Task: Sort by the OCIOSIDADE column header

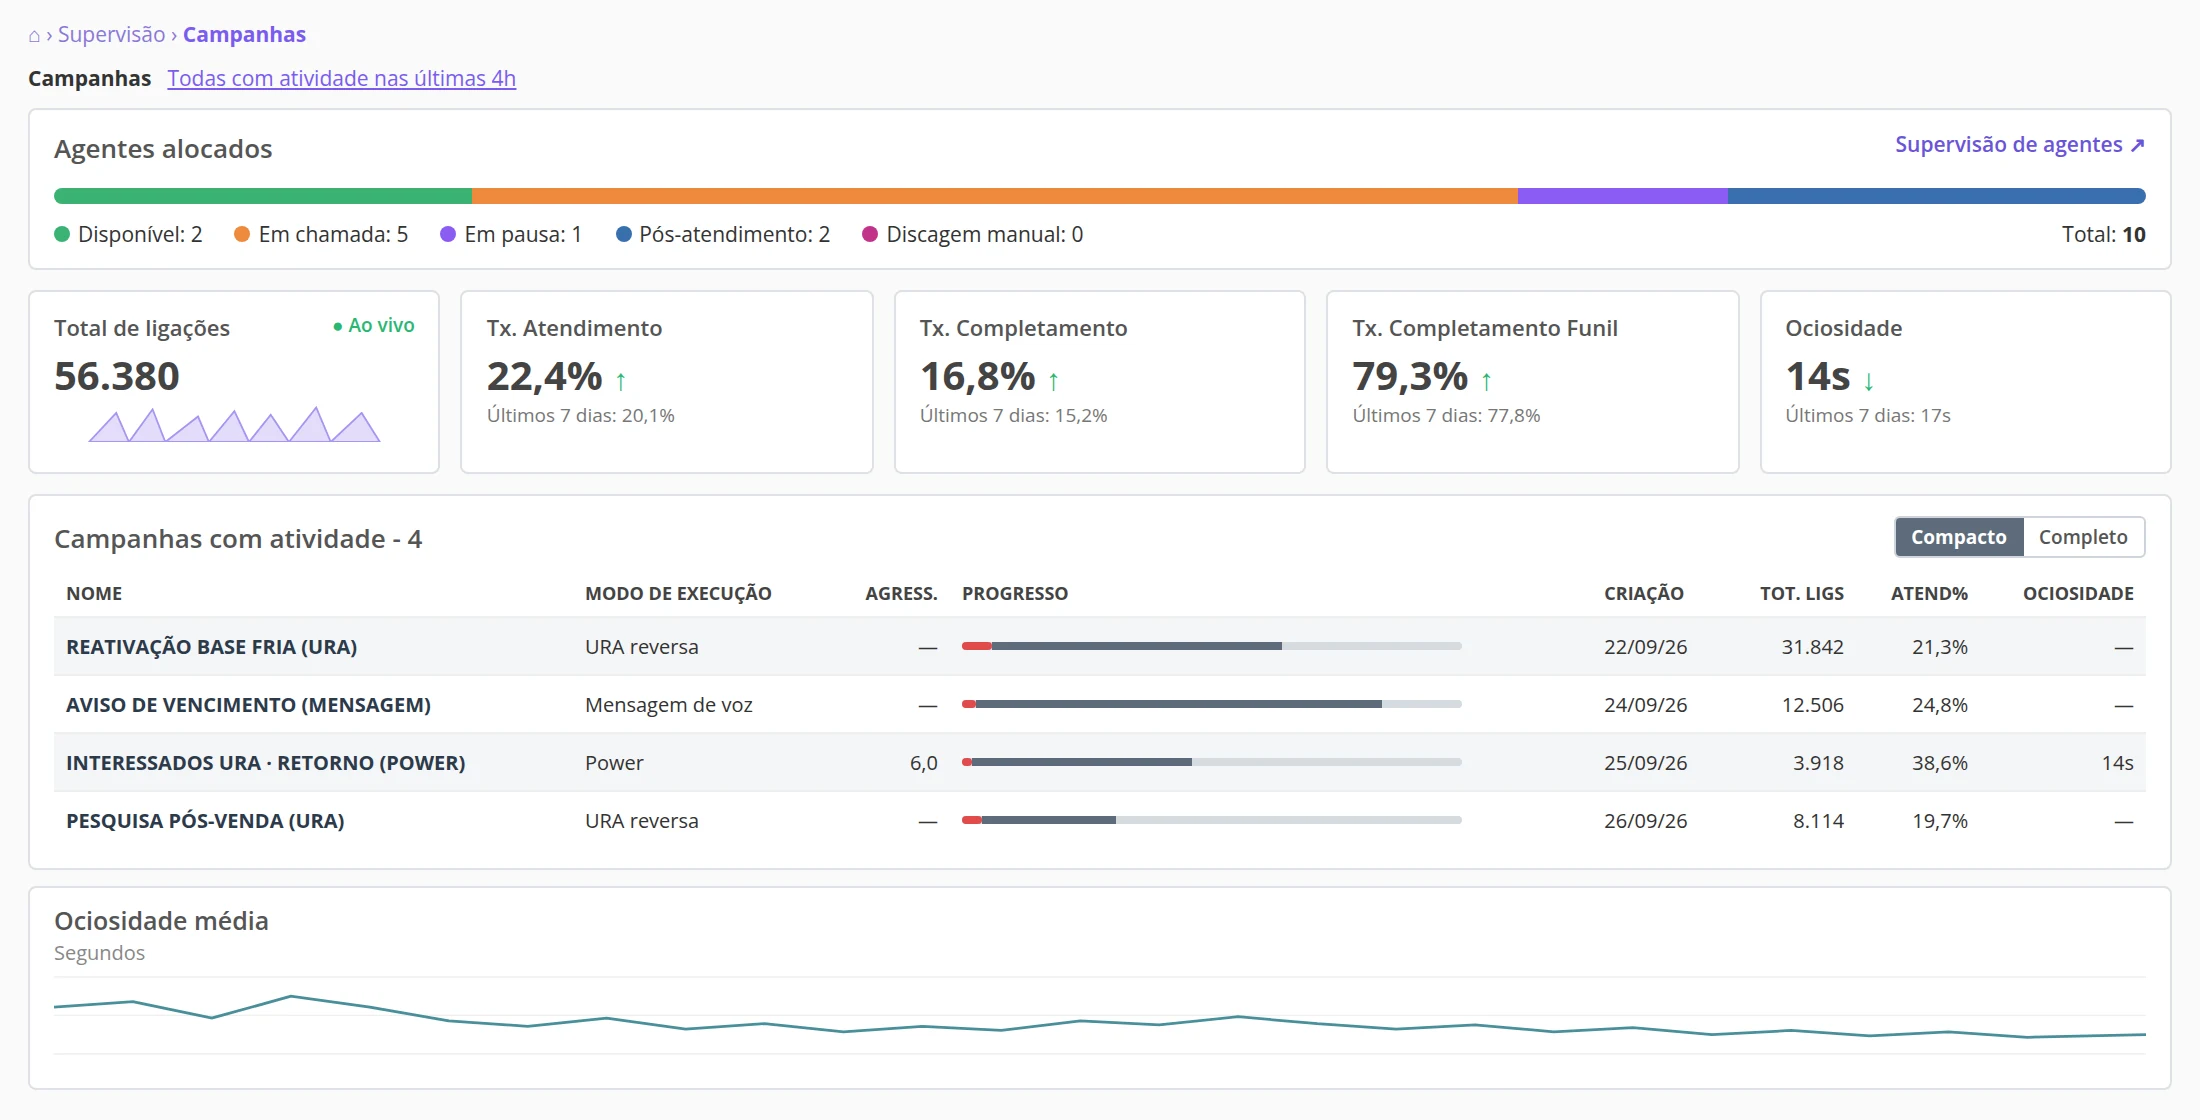Action: 2078,593
